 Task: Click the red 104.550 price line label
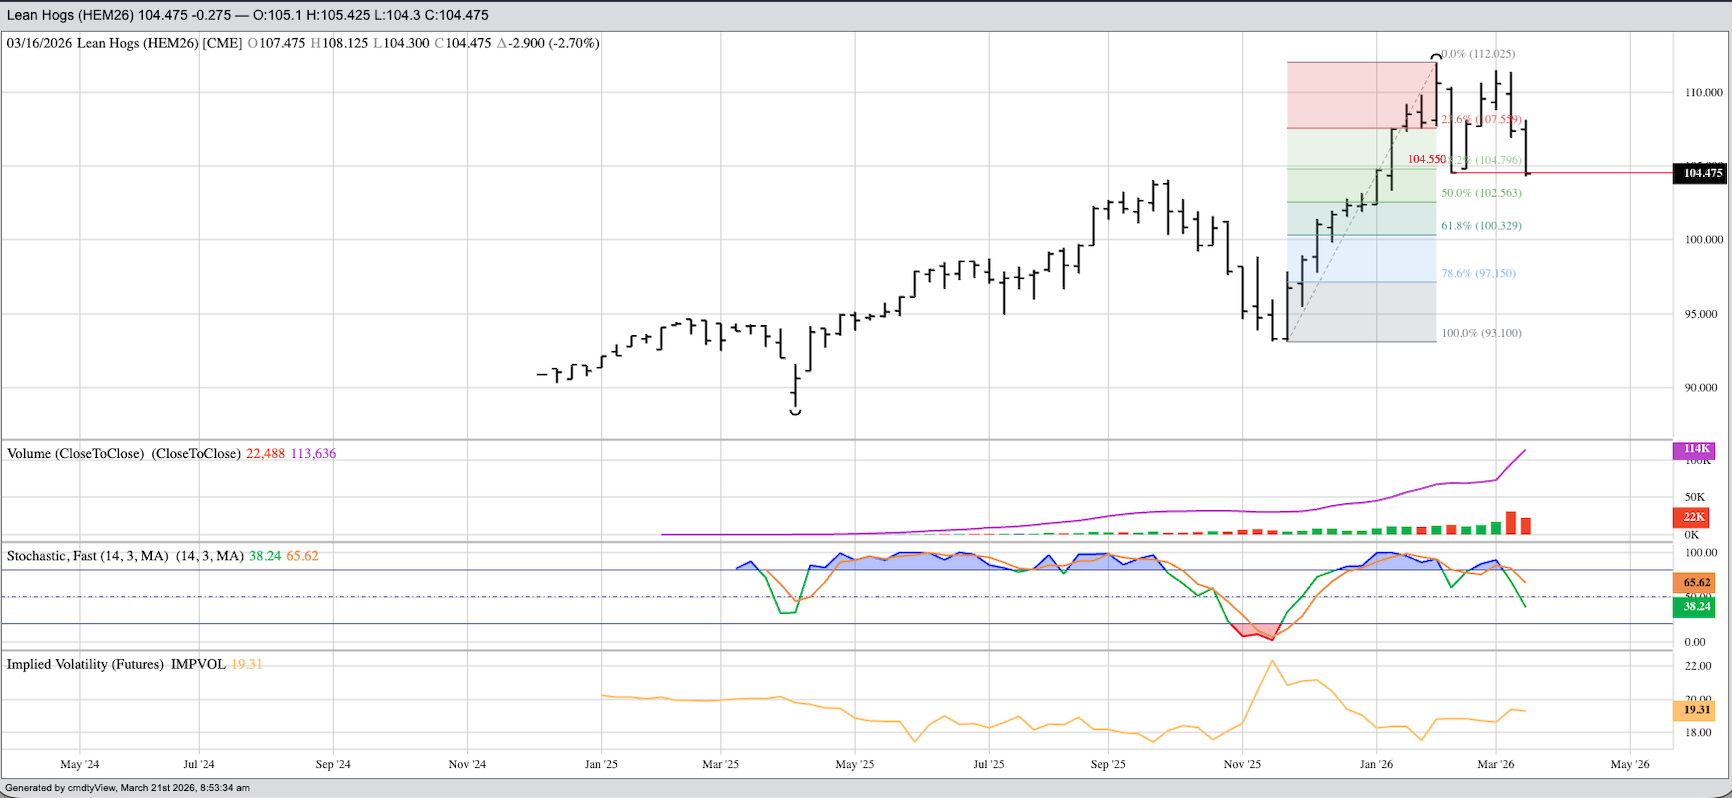tap(1426, 159)
